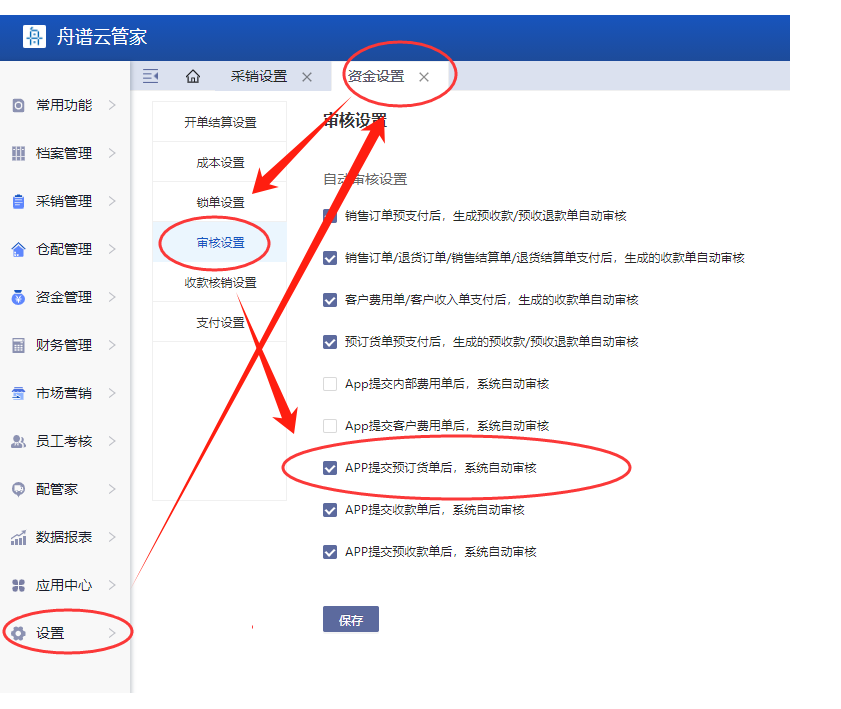Expand the 财务管理 menu chevron
841x709 pixels.
(x=112, y=345)
